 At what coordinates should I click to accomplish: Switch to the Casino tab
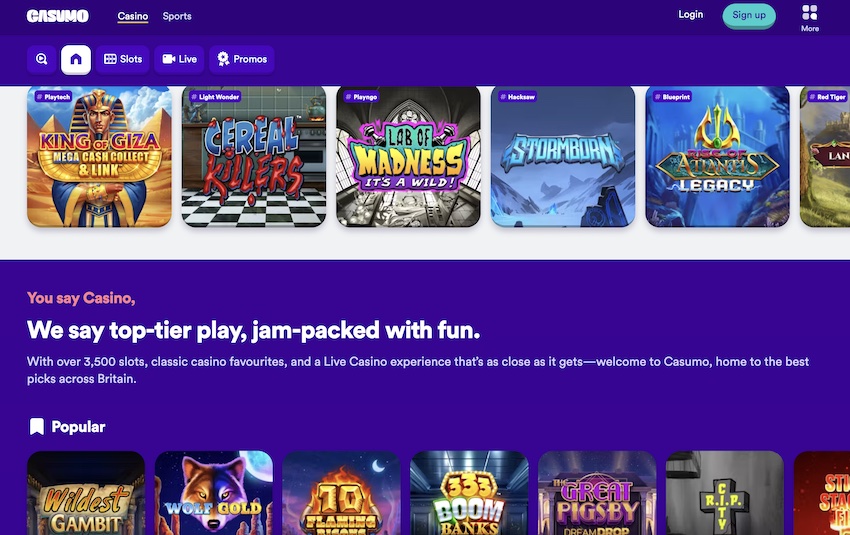coord(132,16)
